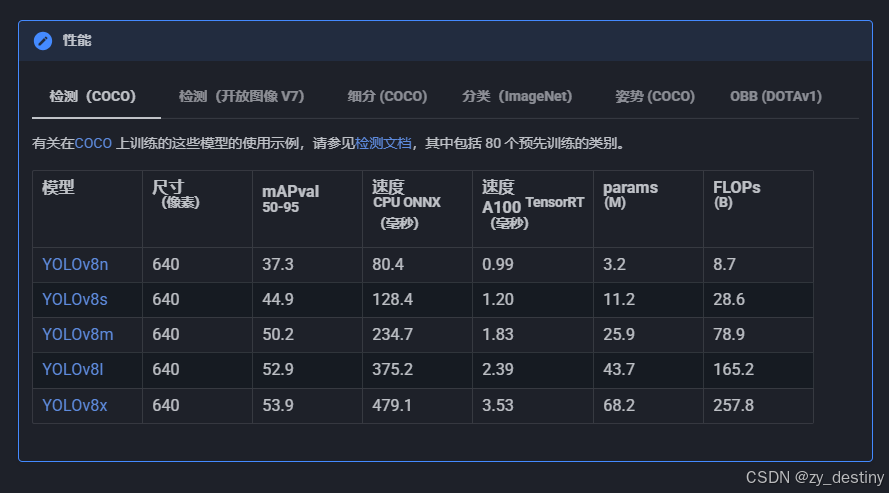Click the CPU speed value 80.4
This screenshot has width=889, height=493.
click(388, 265)
